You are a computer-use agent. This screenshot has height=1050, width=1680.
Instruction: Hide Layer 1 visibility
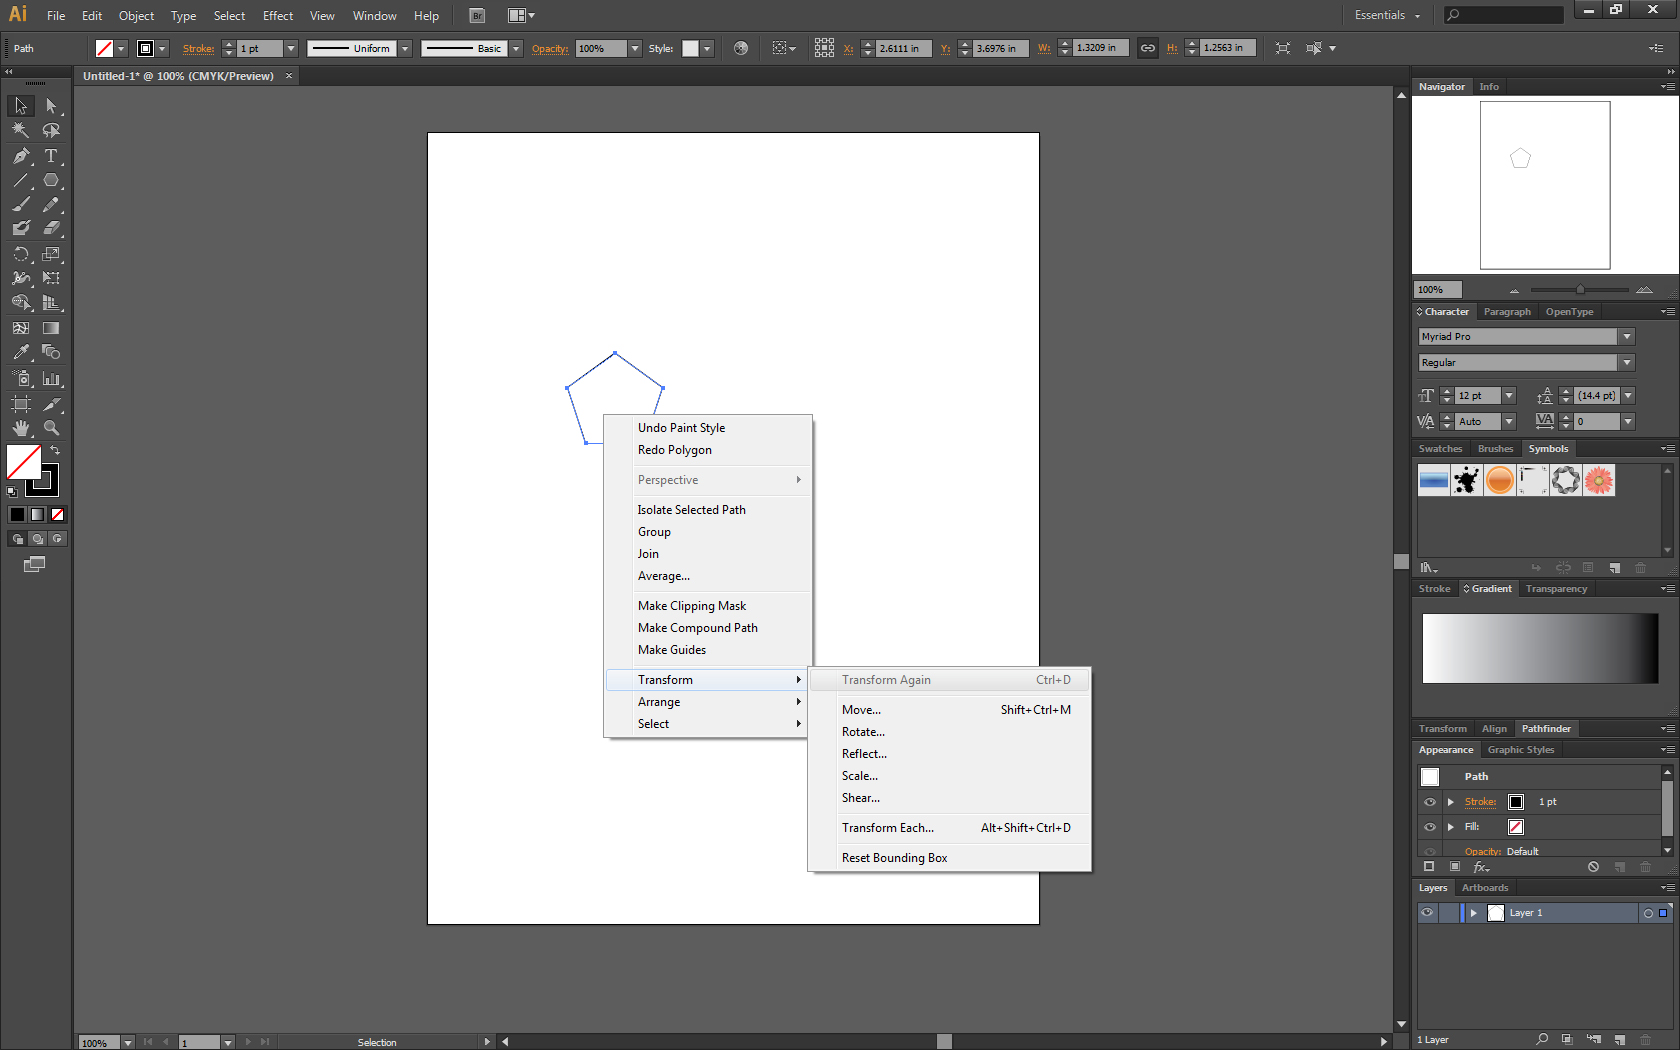1427,912
